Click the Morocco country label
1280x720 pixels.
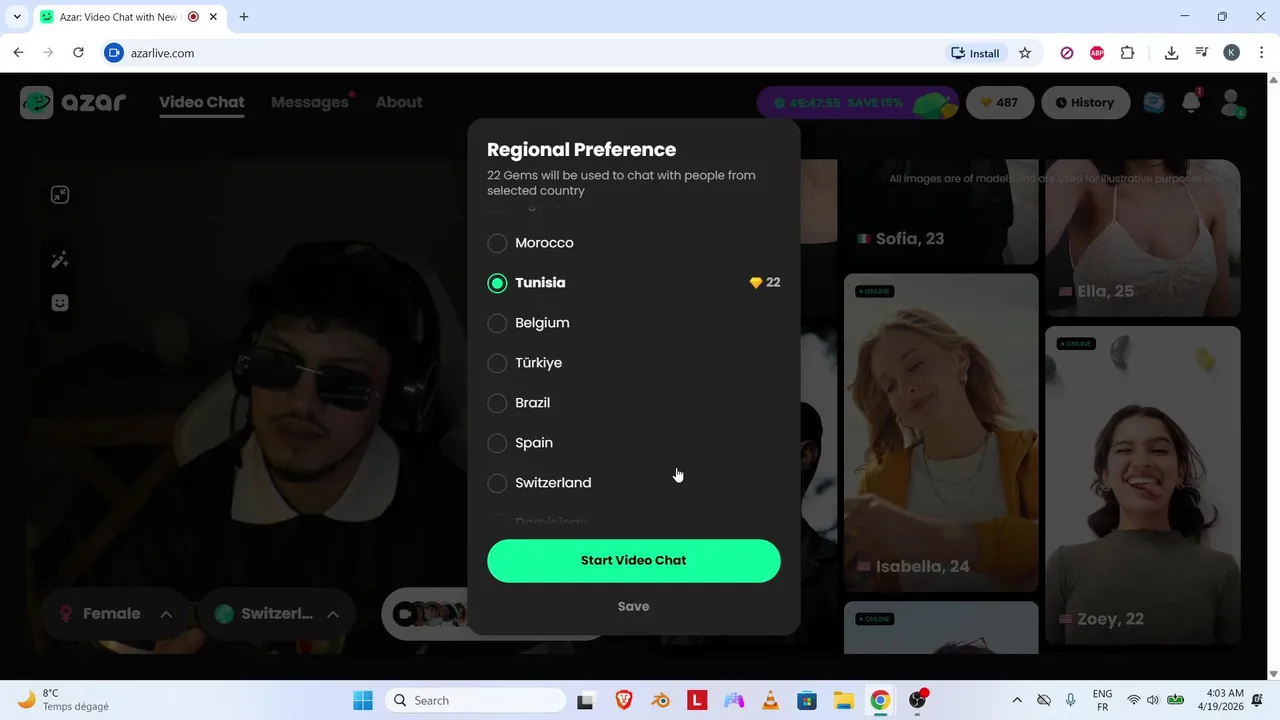[544, 243]
